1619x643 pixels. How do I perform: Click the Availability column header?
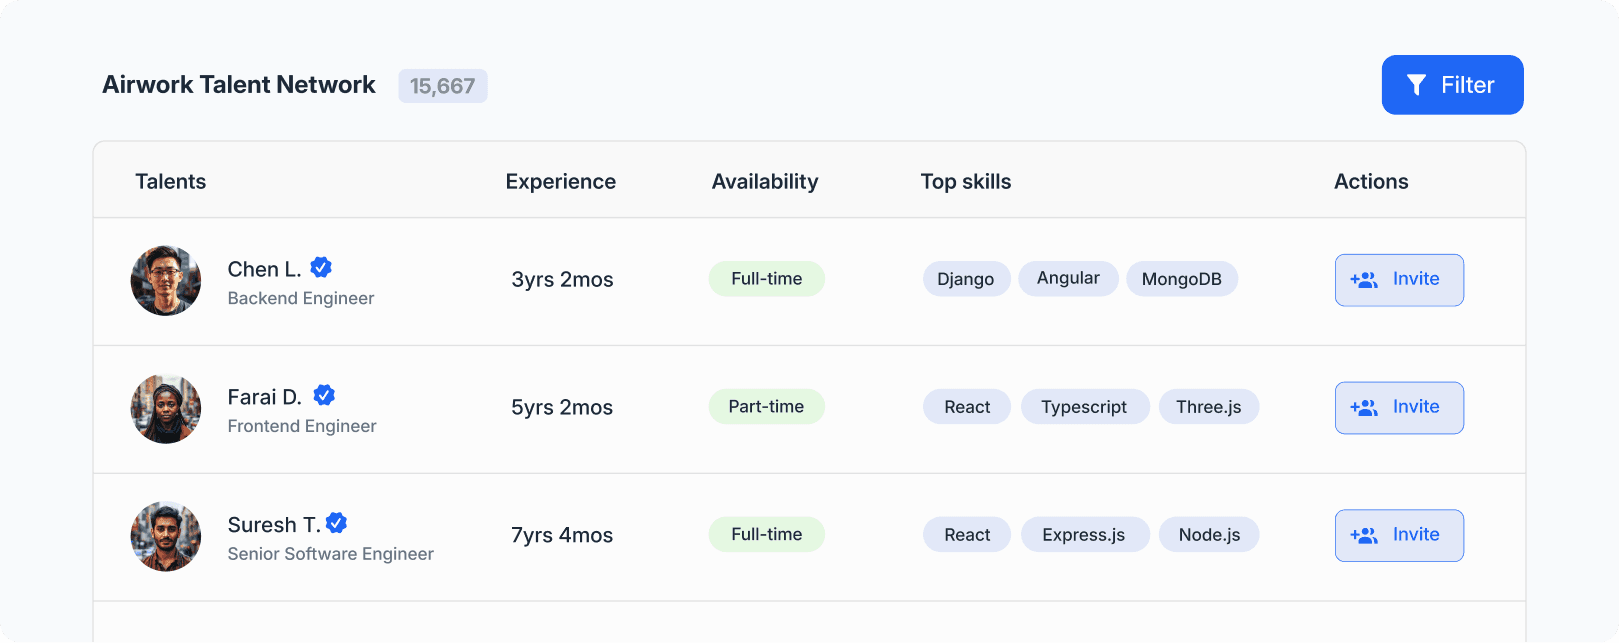pos(765,182)
